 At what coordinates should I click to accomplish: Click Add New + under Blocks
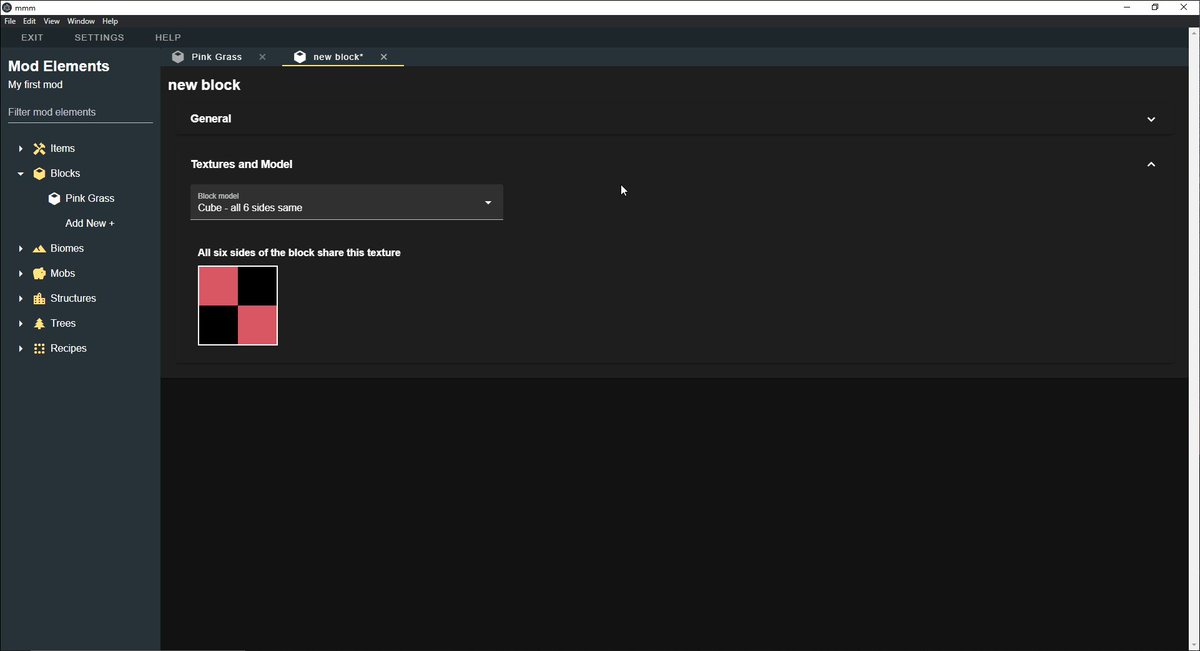[x=90, y=223]
